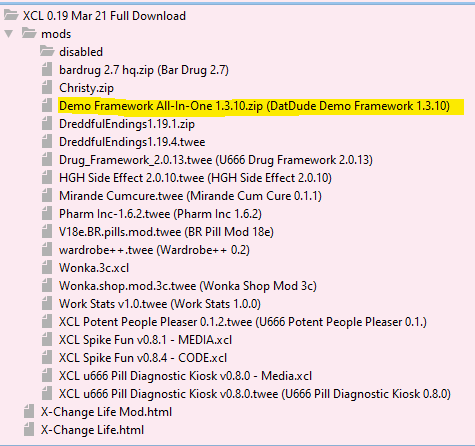Click file icon beside Mirande Cumcure.twee

point(47,196)
